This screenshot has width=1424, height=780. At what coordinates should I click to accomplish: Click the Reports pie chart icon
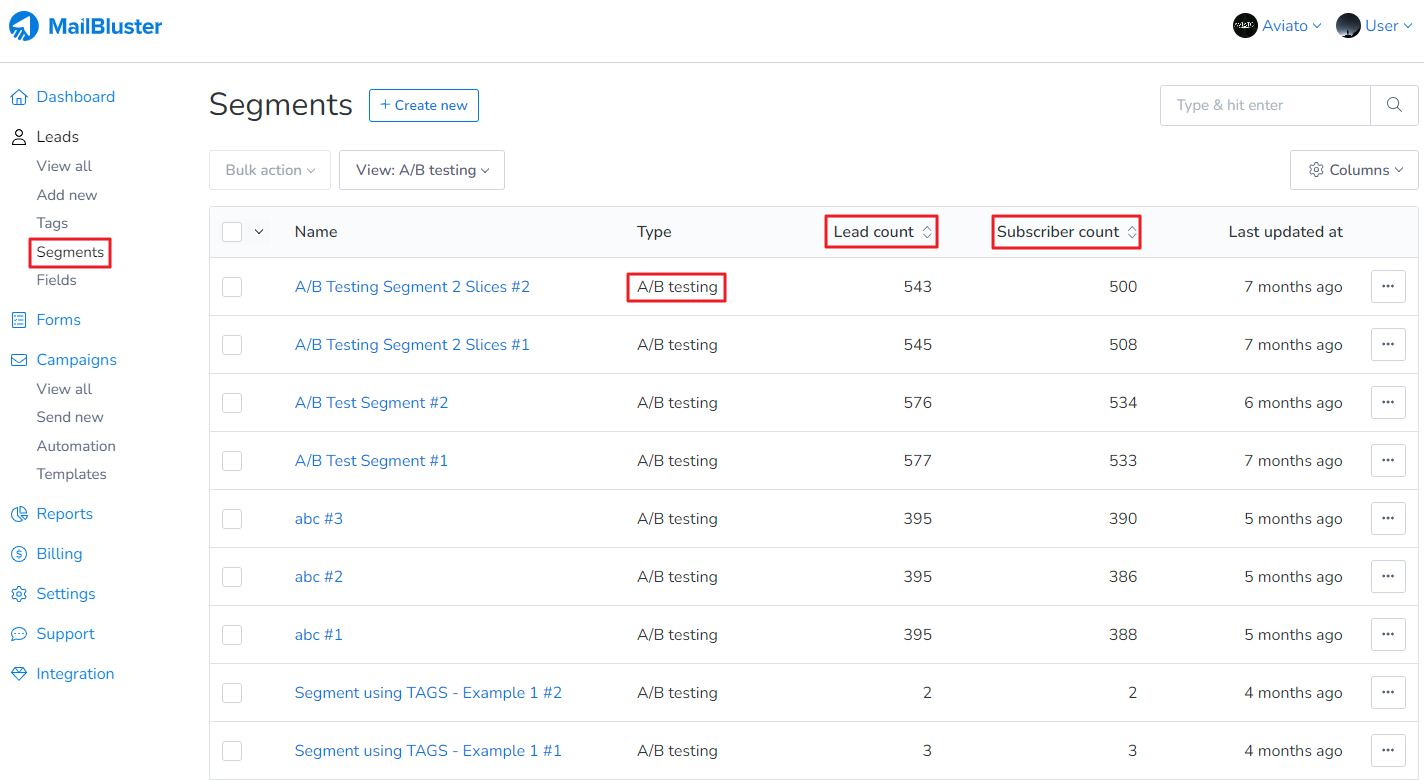coord(18,514)
